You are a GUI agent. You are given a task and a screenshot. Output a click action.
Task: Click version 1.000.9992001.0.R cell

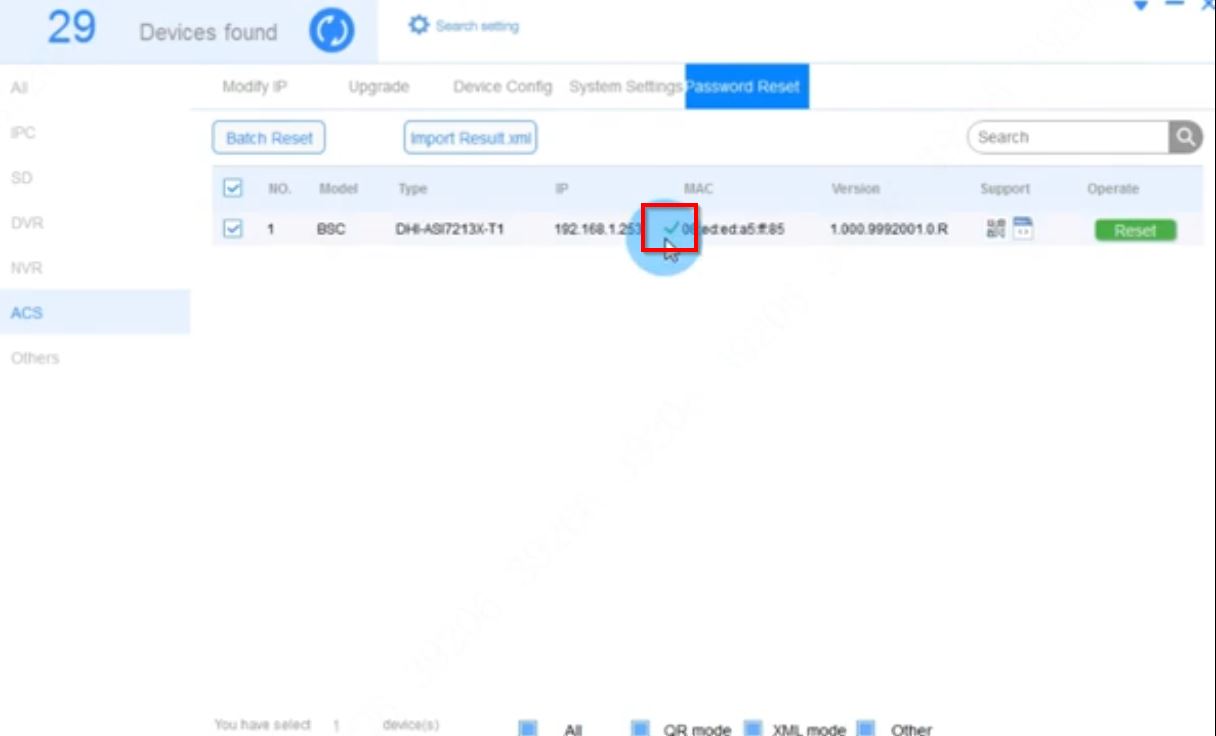pos(889,229)
